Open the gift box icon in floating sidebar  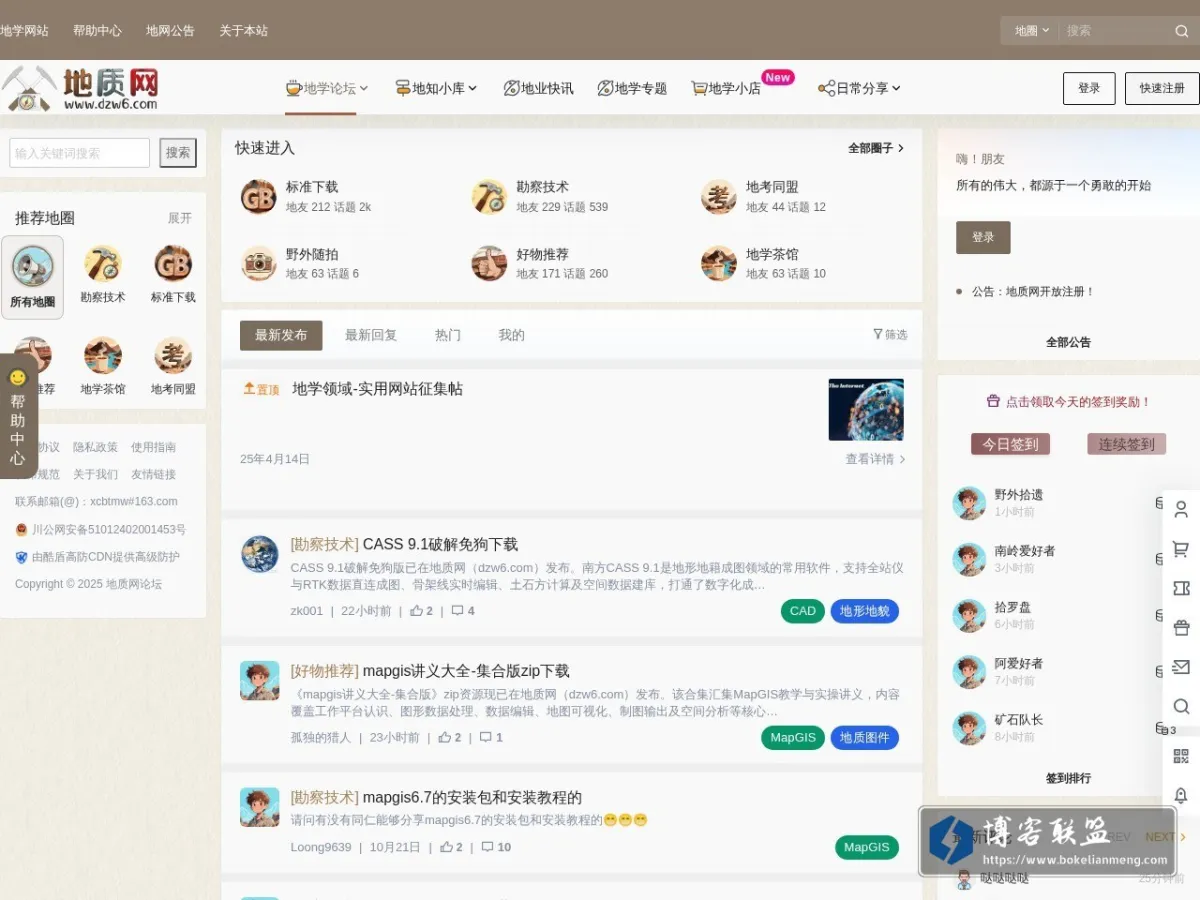(1181, 628)
